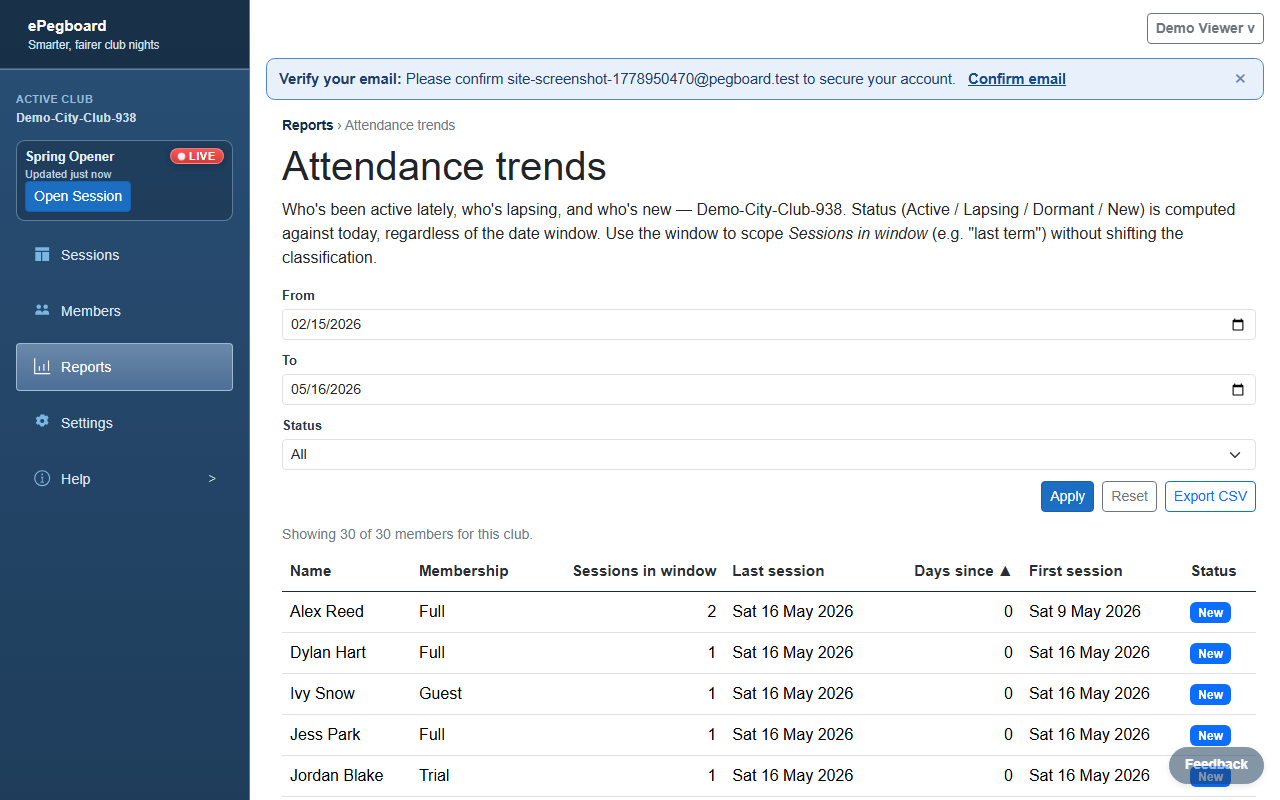Click the Help info circle icon
Screen dimensions: 1280x800
42,479
